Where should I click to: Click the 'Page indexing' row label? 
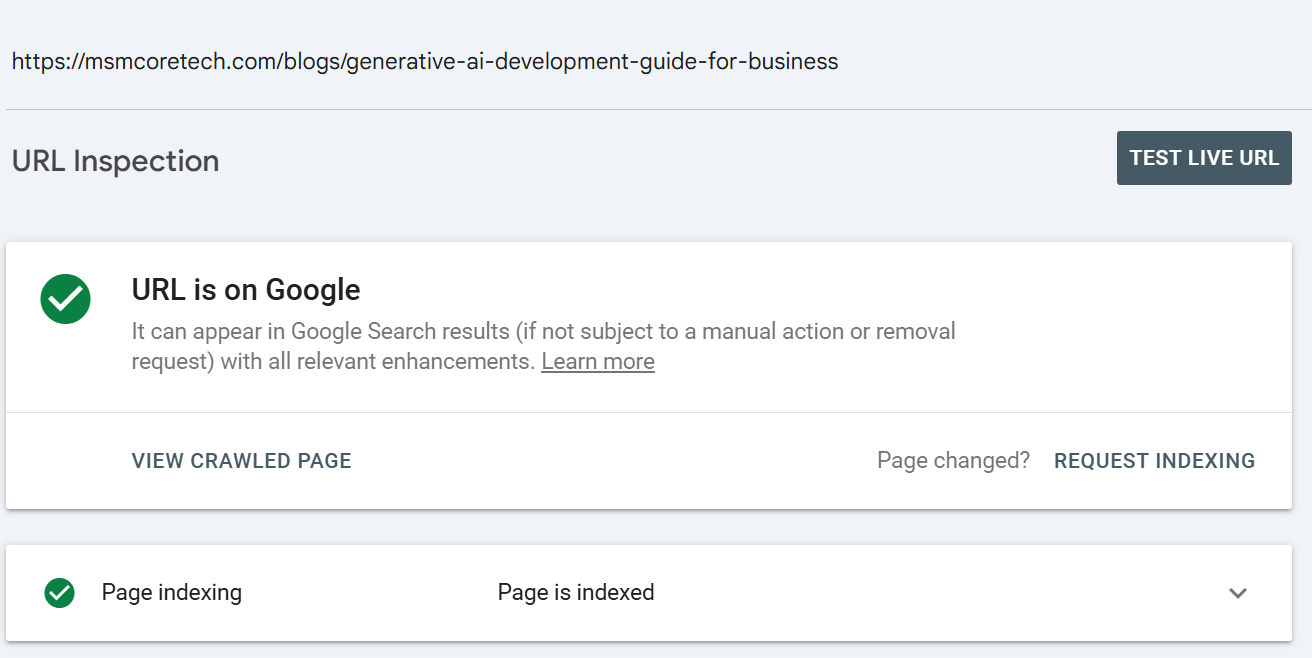(x=171, y=593)
